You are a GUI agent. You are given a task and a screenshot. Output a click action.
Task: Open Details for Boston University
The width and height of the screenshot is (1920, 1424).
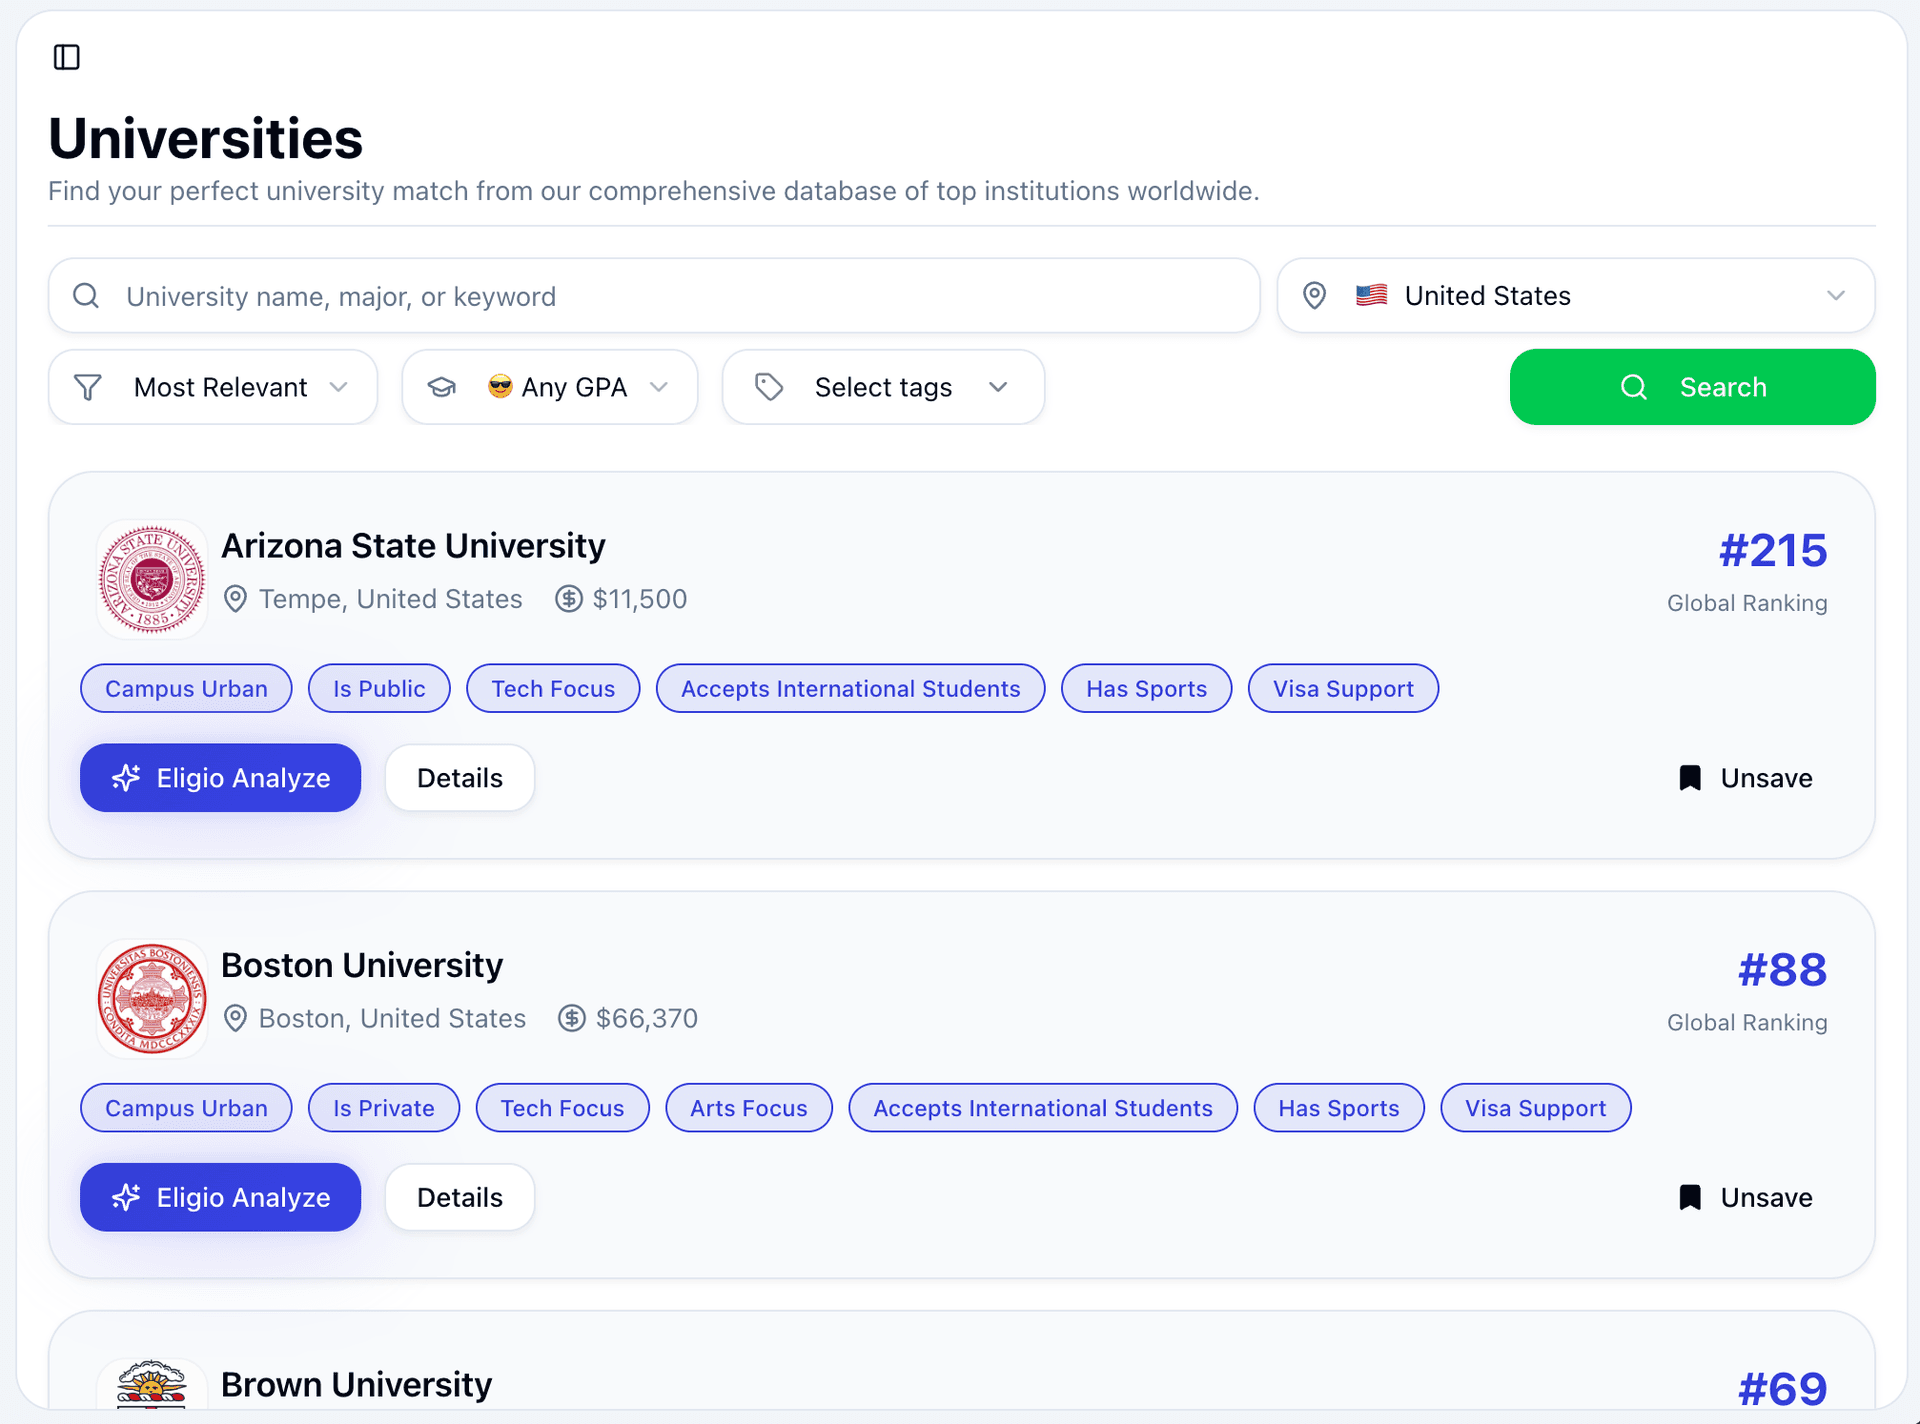pos(460,1197)
